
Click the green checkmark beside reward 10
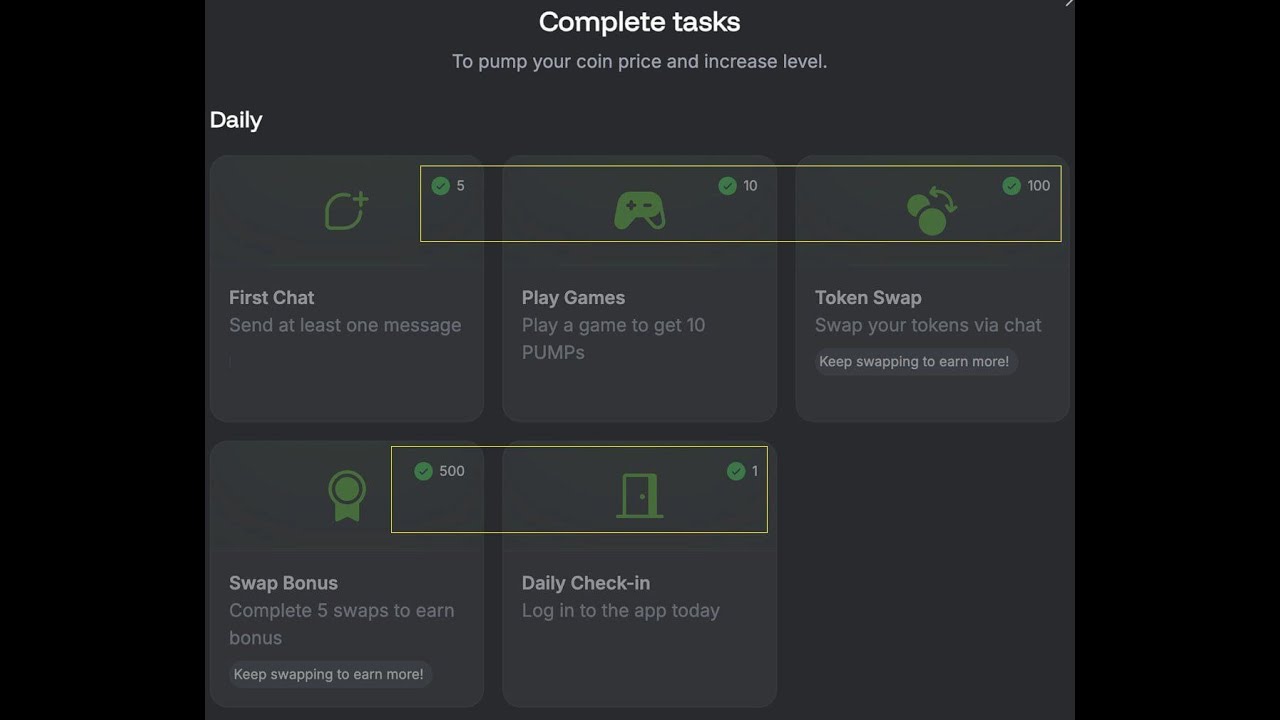[x=727, y=186]
